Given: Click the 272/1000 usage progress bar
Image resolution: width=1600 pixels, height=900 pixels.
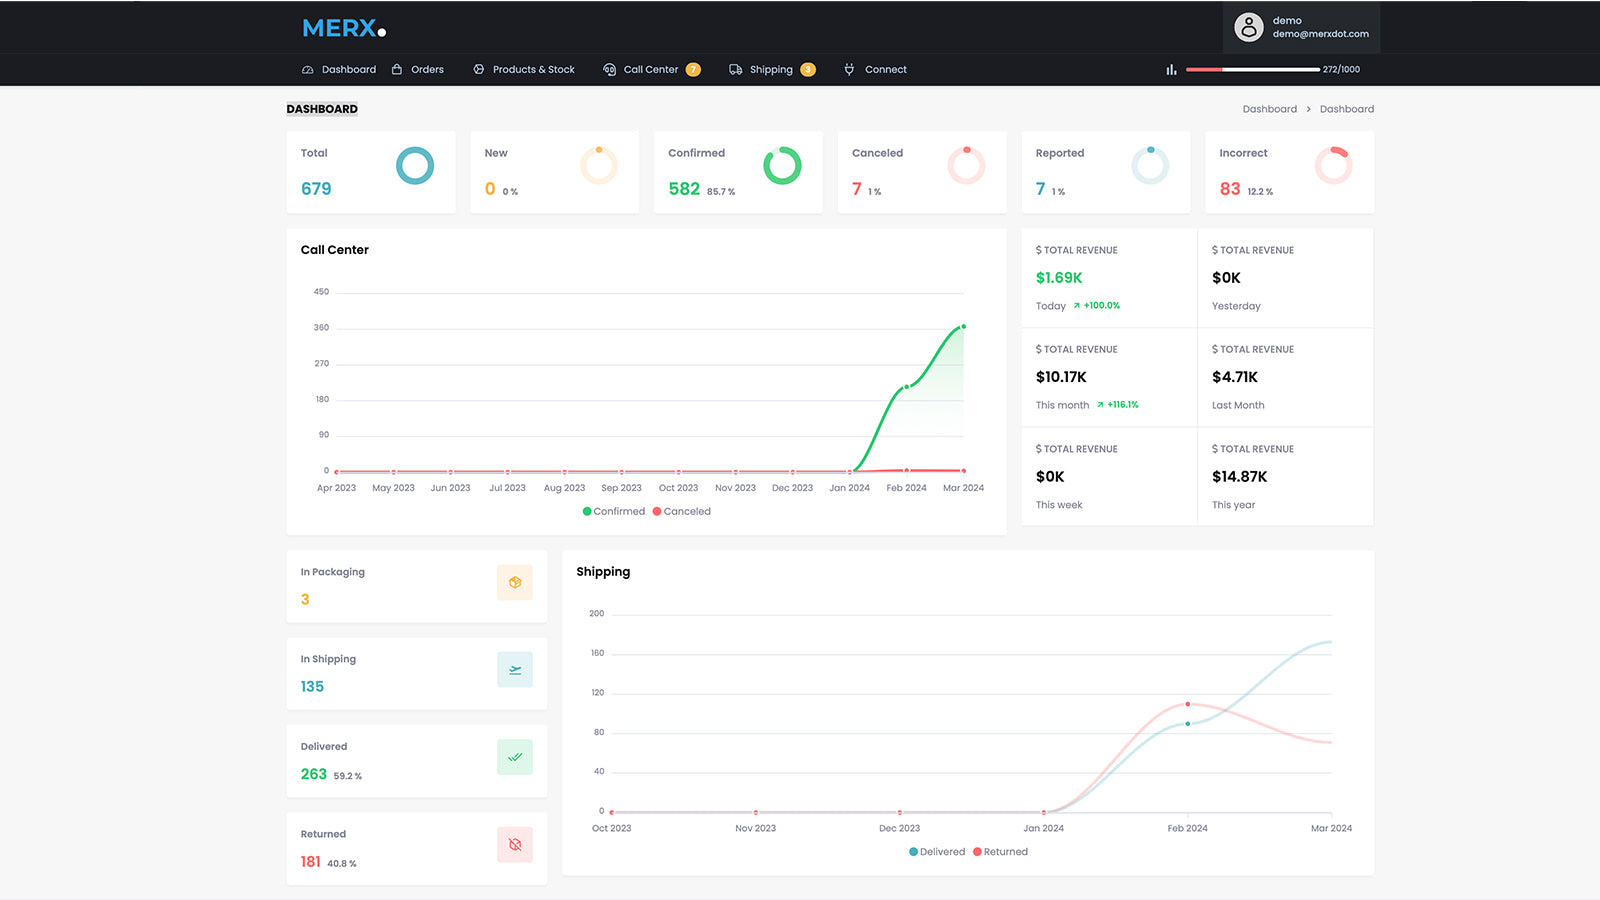Looking at the screenshot, I should pyautogui.click(x=1252, y=70).
